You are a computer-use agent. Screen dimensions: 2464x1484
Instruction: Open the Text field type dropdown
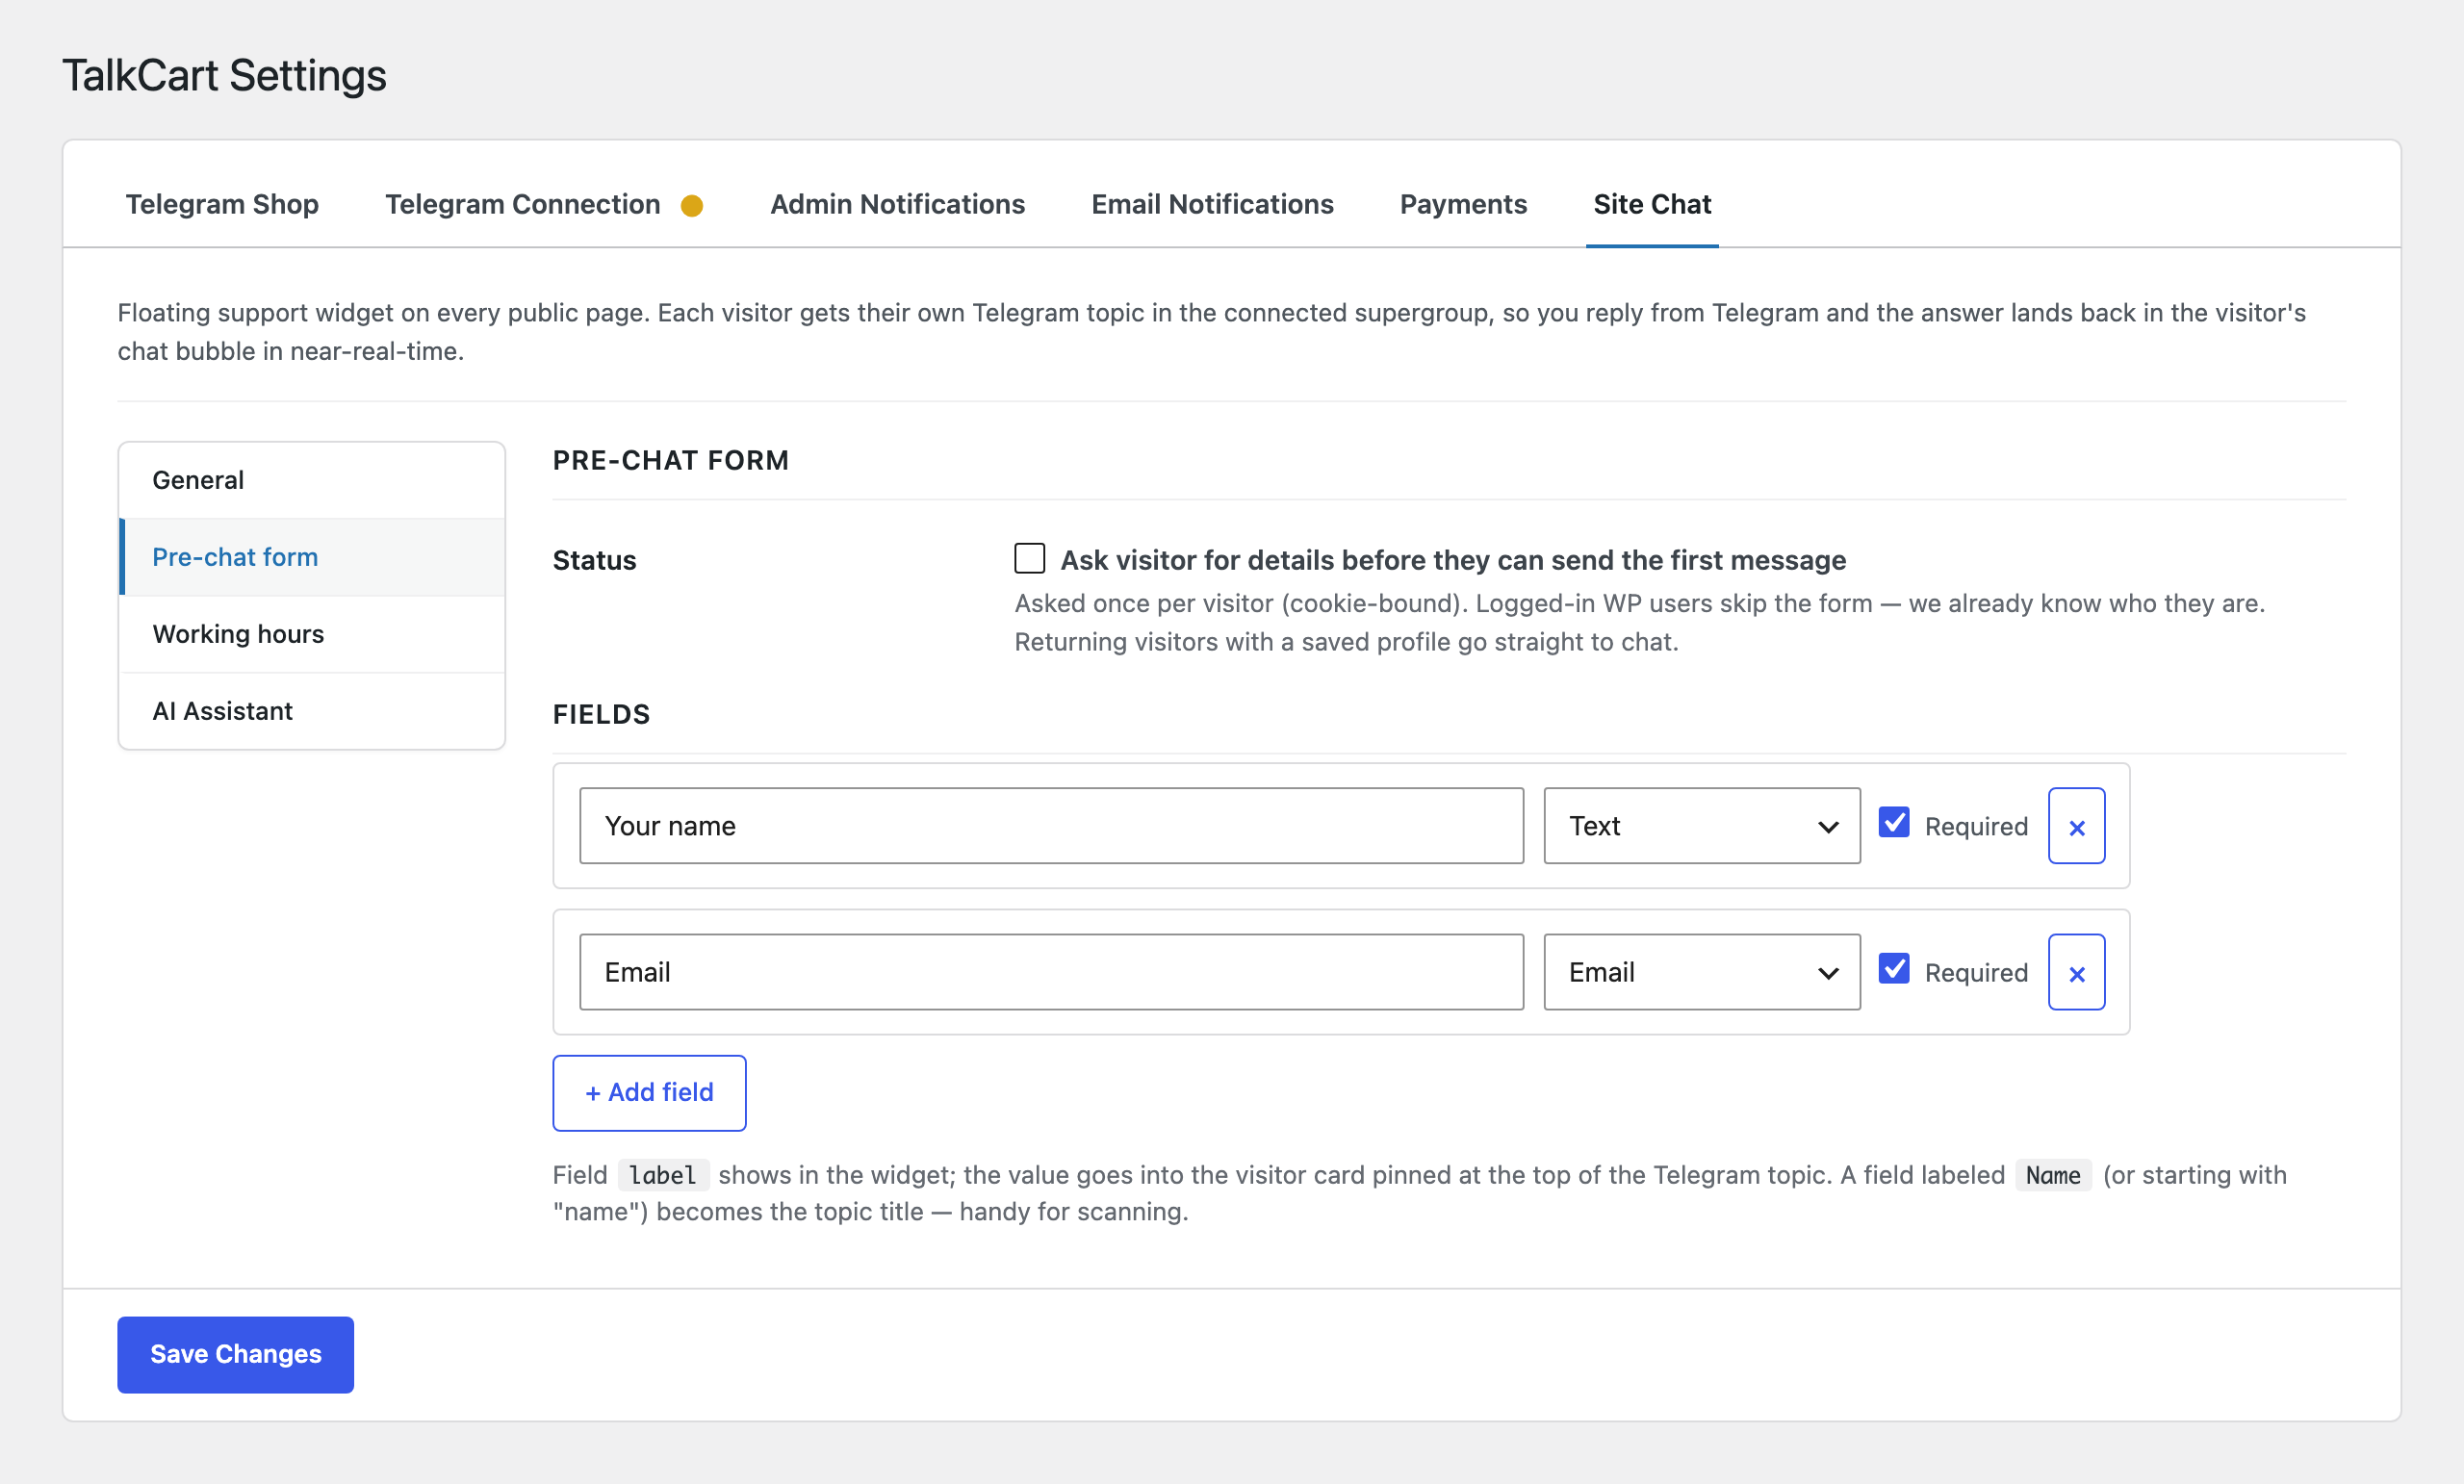(1702, 826)
